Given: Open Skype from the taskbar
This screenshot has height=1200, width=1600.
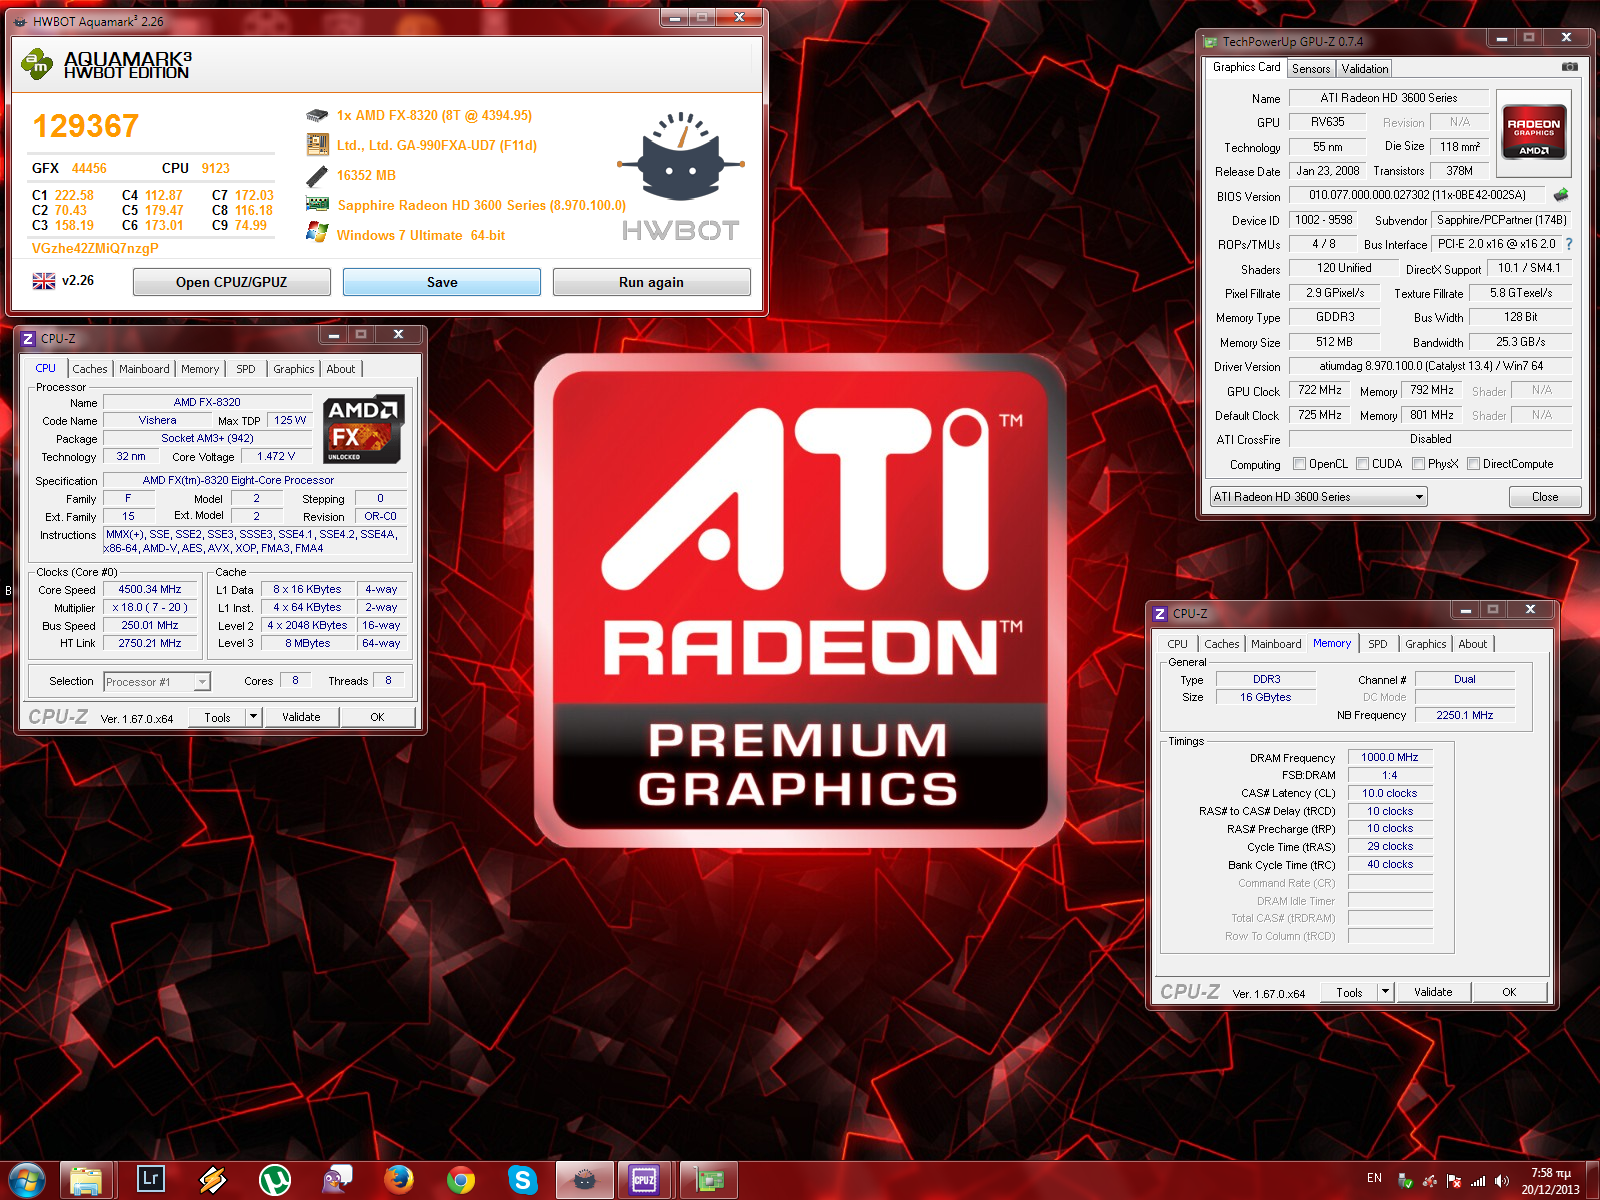Looking at the screenshot, I should pyautogui.click(x=523, y=1181).
